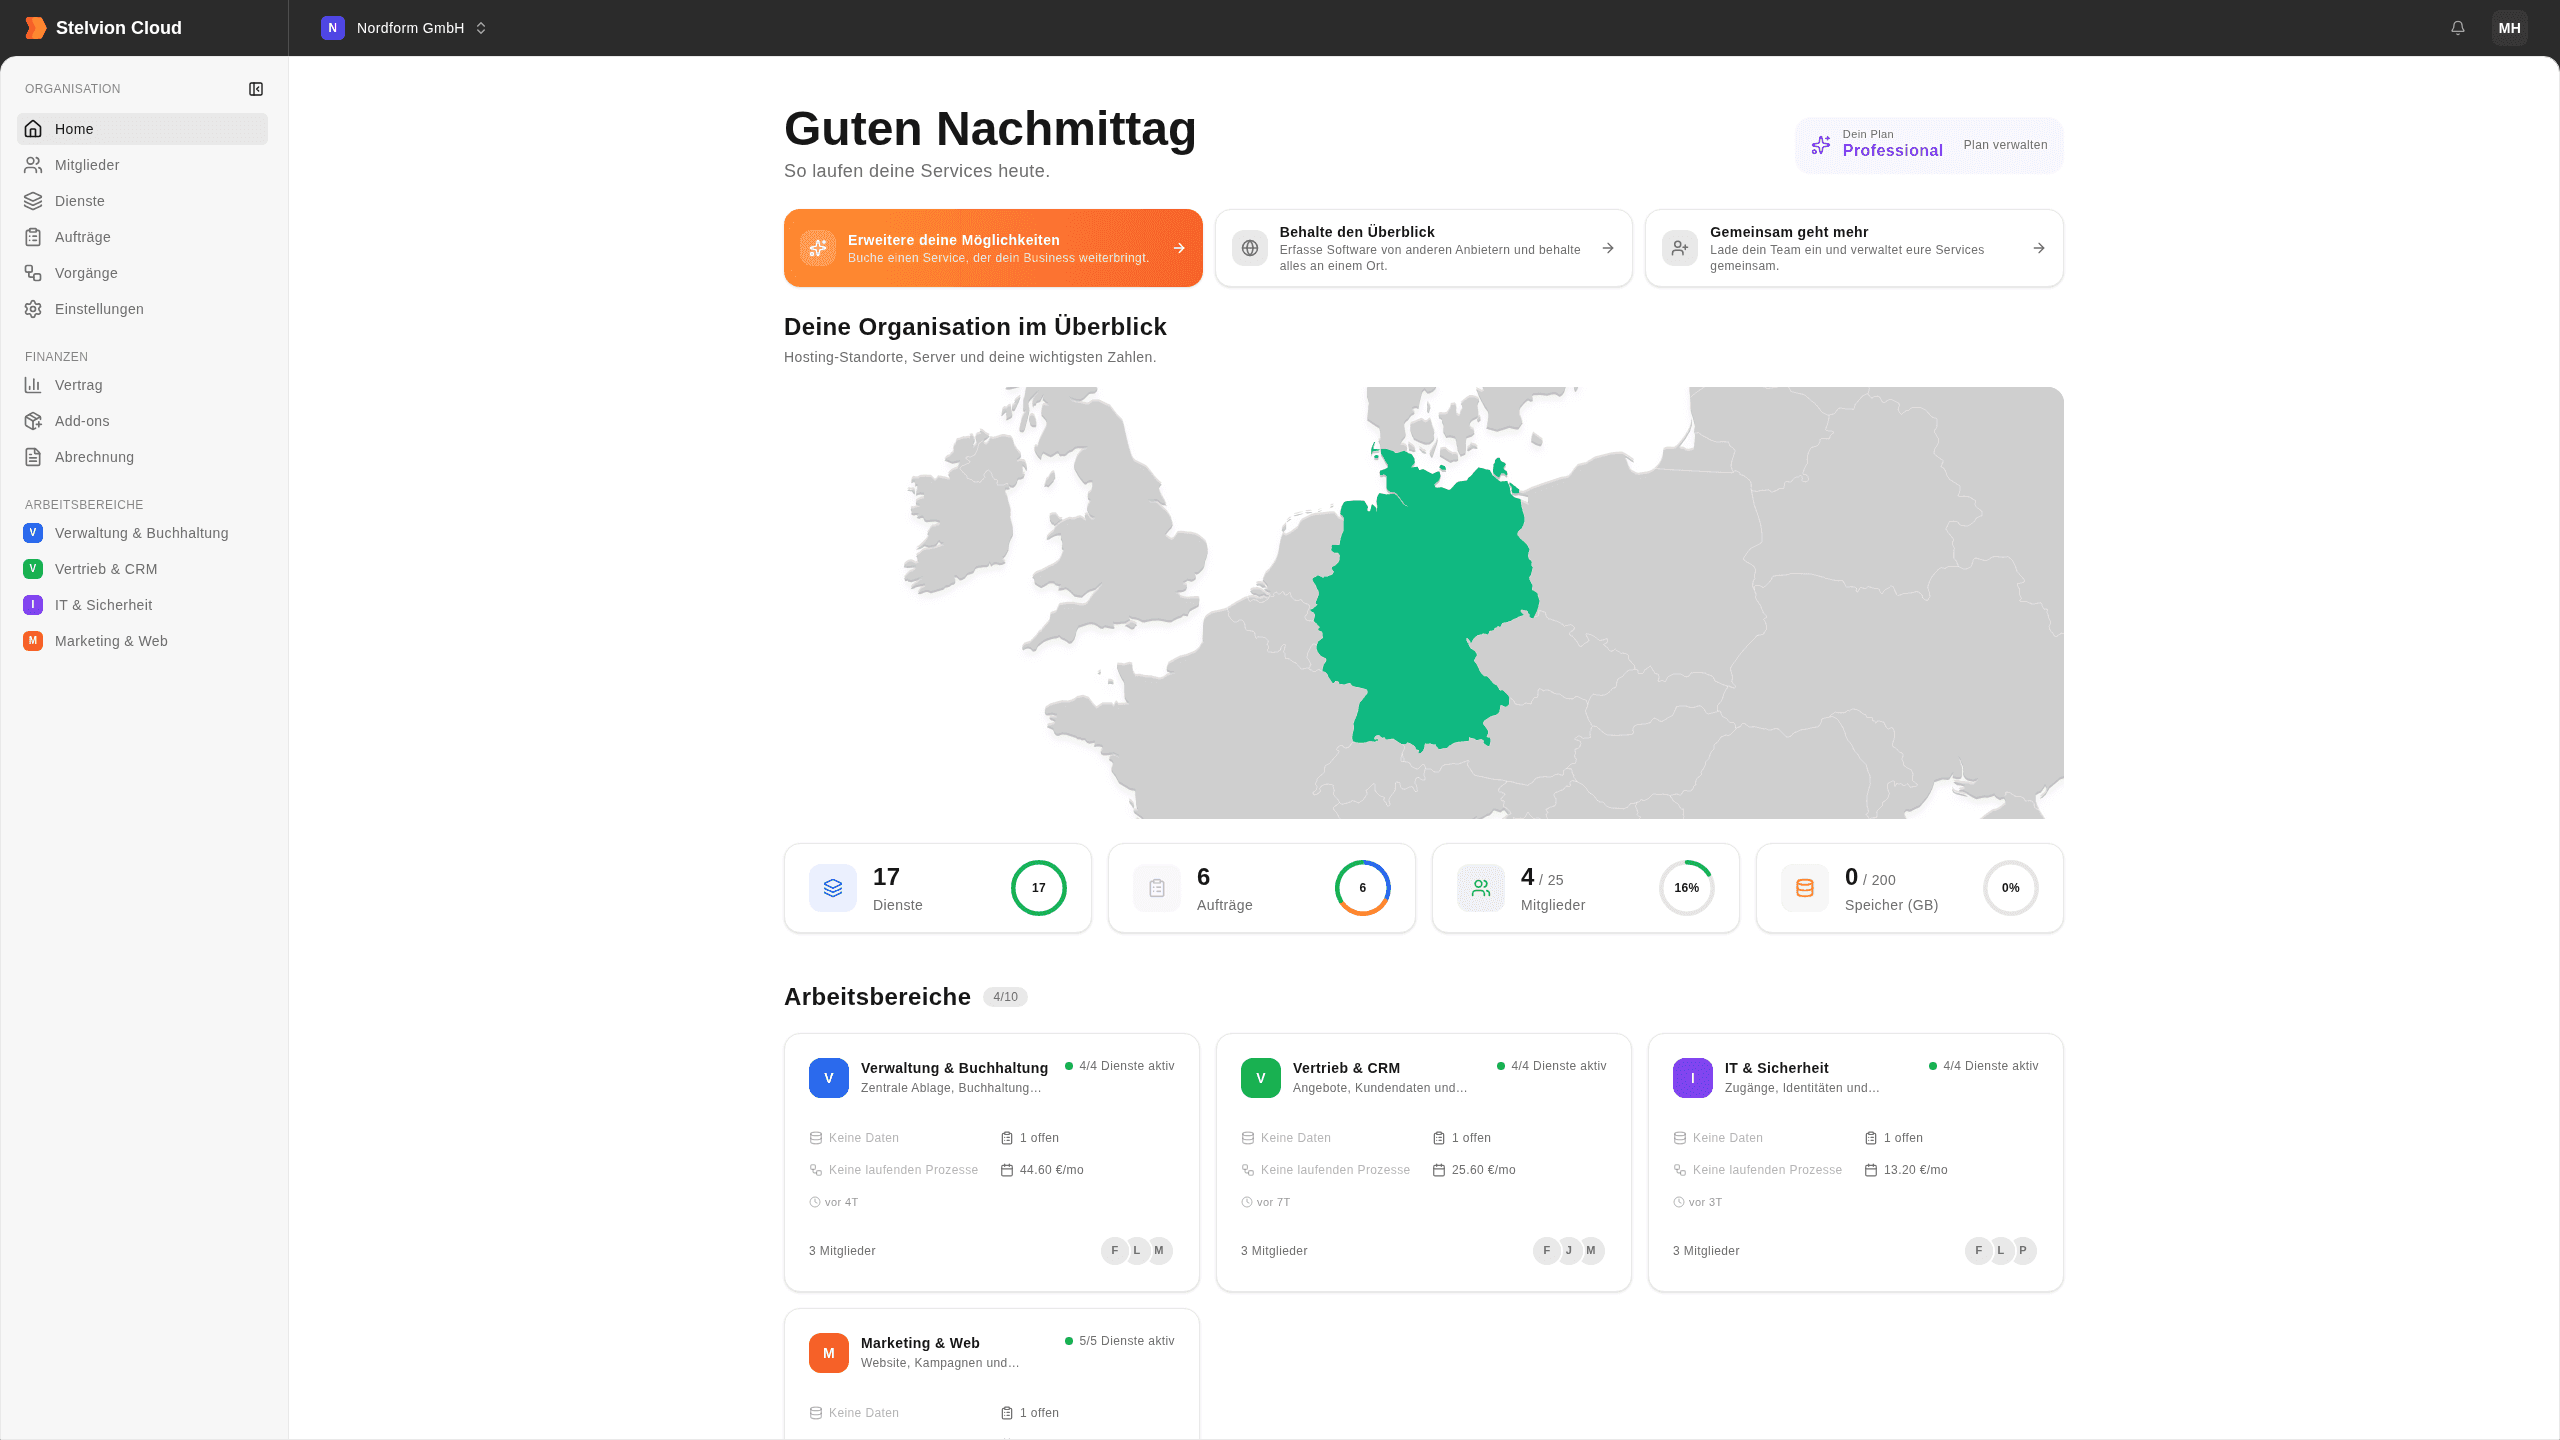Click the purple I badge for IT & Sicherheit in sidebar
2560x1440 pixels.
tap(33, 605)
